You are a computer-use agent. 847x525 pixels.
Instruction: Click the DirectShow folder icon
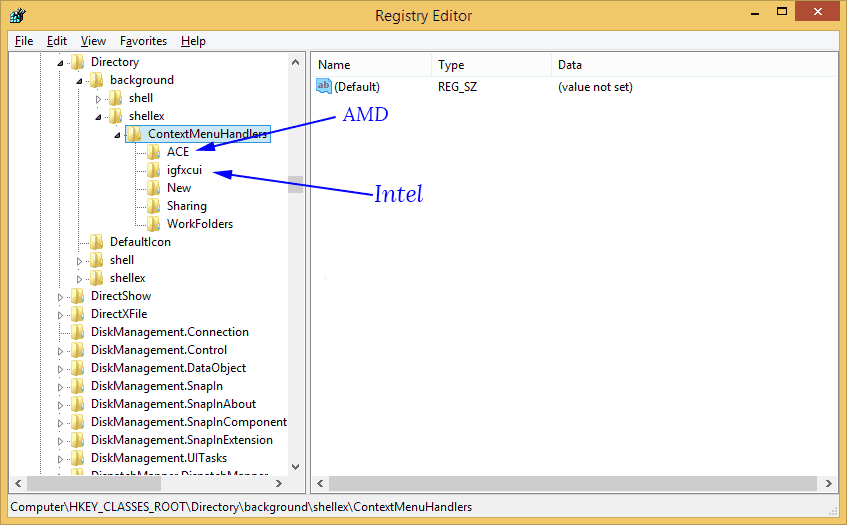click(x=78, y=295)
